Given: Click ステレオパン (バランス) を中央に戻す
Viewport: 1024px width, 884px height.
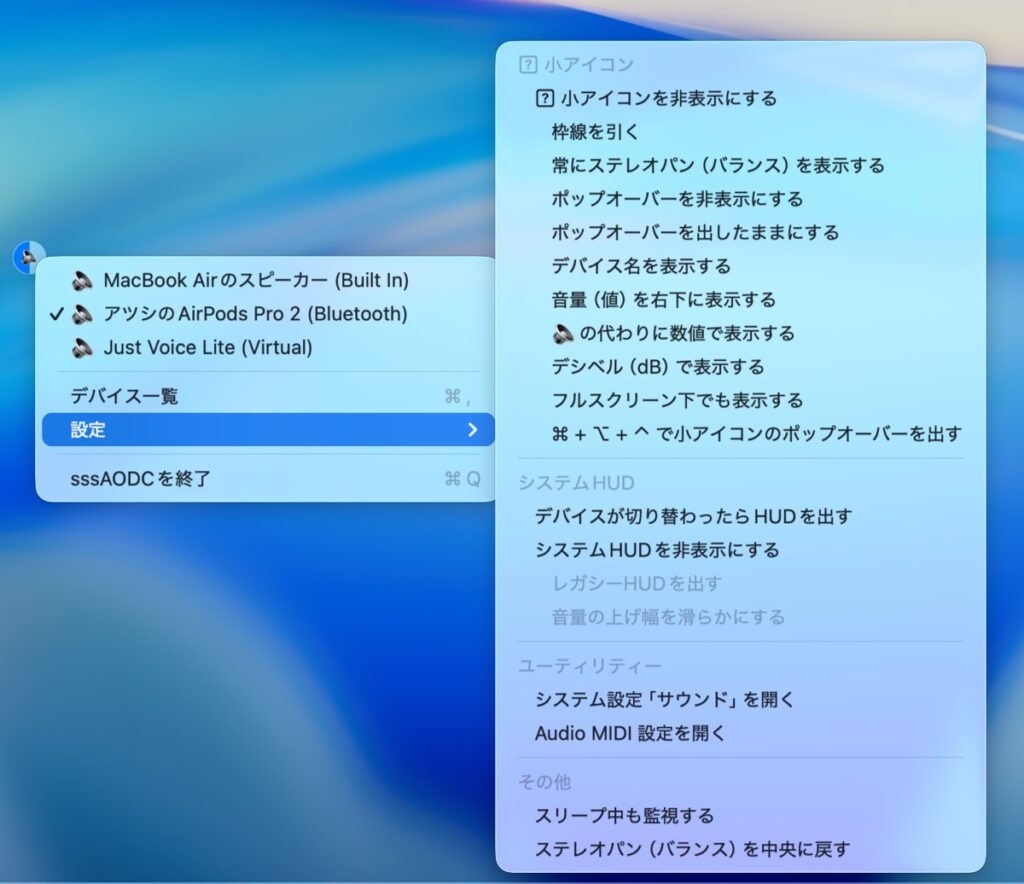Looking at the screenshot, I should tap(692, 850).
